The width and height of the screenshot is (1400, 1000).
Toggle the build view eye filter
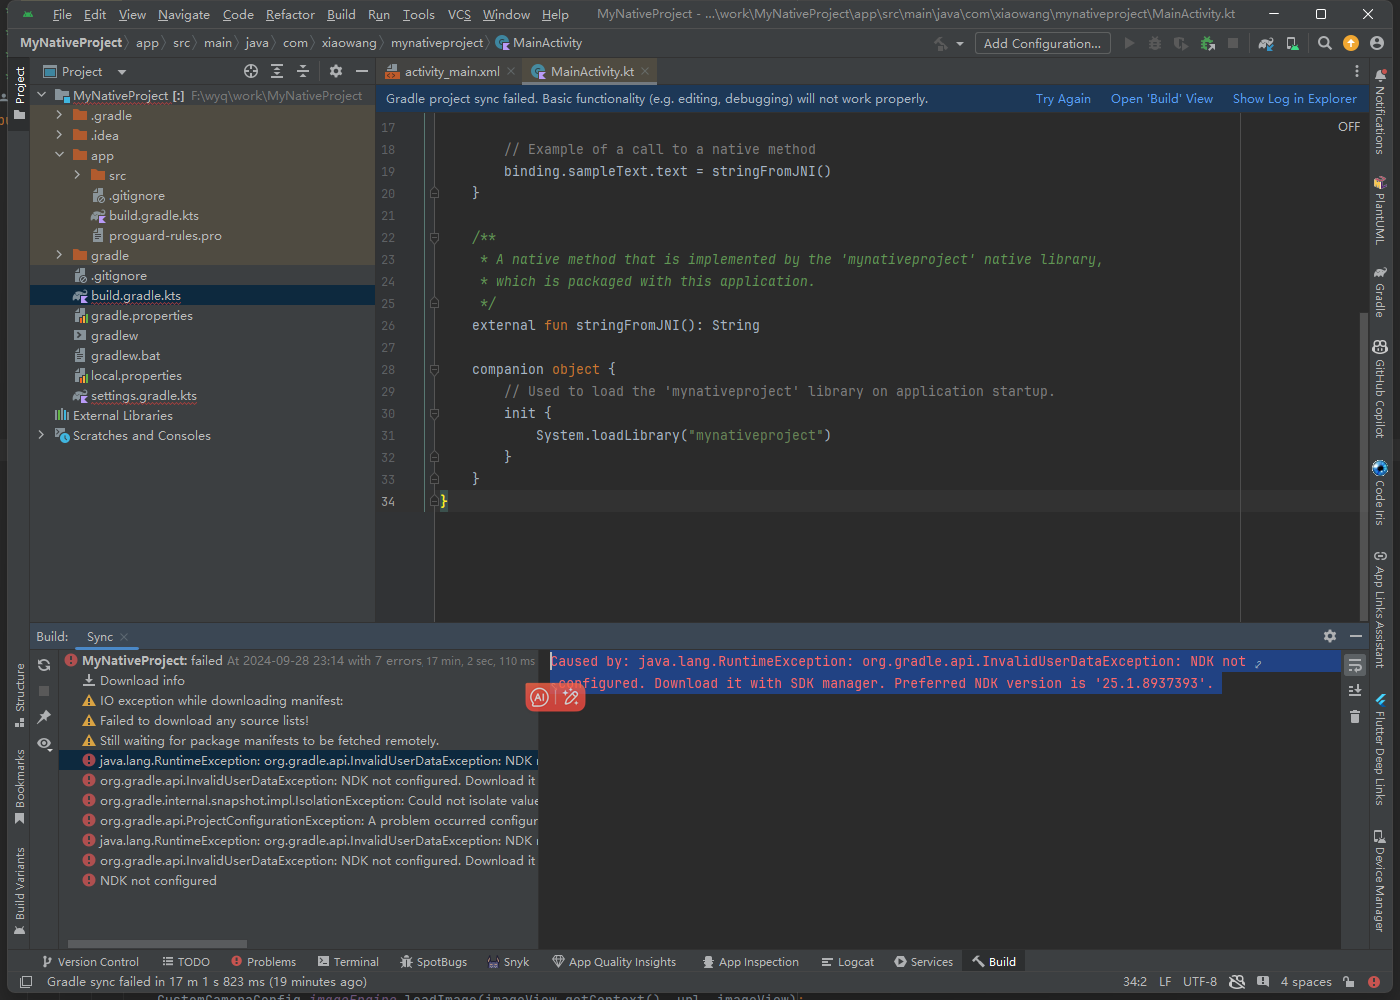(x=44, y=744)
